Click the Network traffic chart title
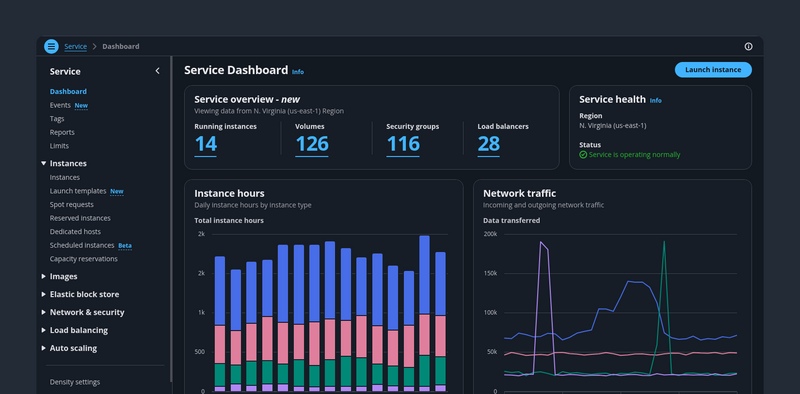The image size is (800, 394). pyautogui.click(x=519, y=193)
